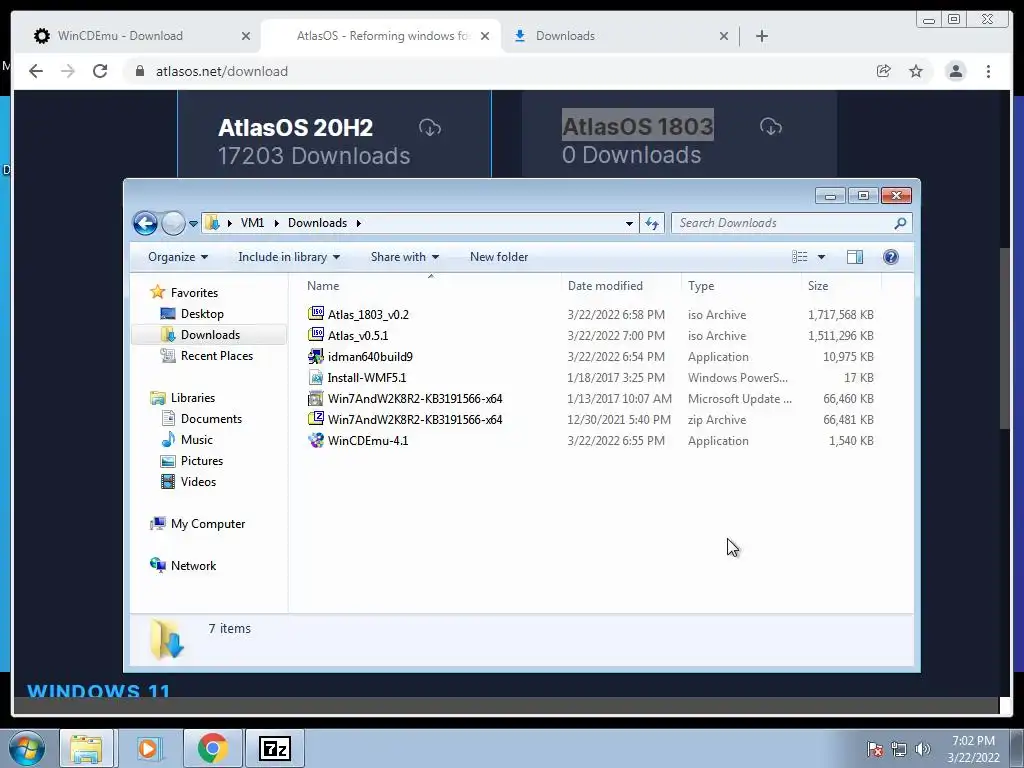Click the Search Downloads field
The image size is (1024, 768).
point(792,223)
